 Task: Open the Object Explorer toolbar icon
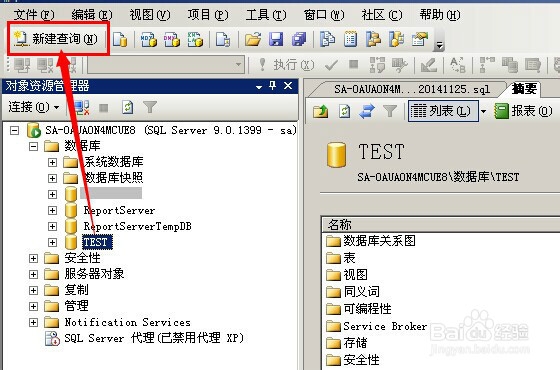click(374, 39)
